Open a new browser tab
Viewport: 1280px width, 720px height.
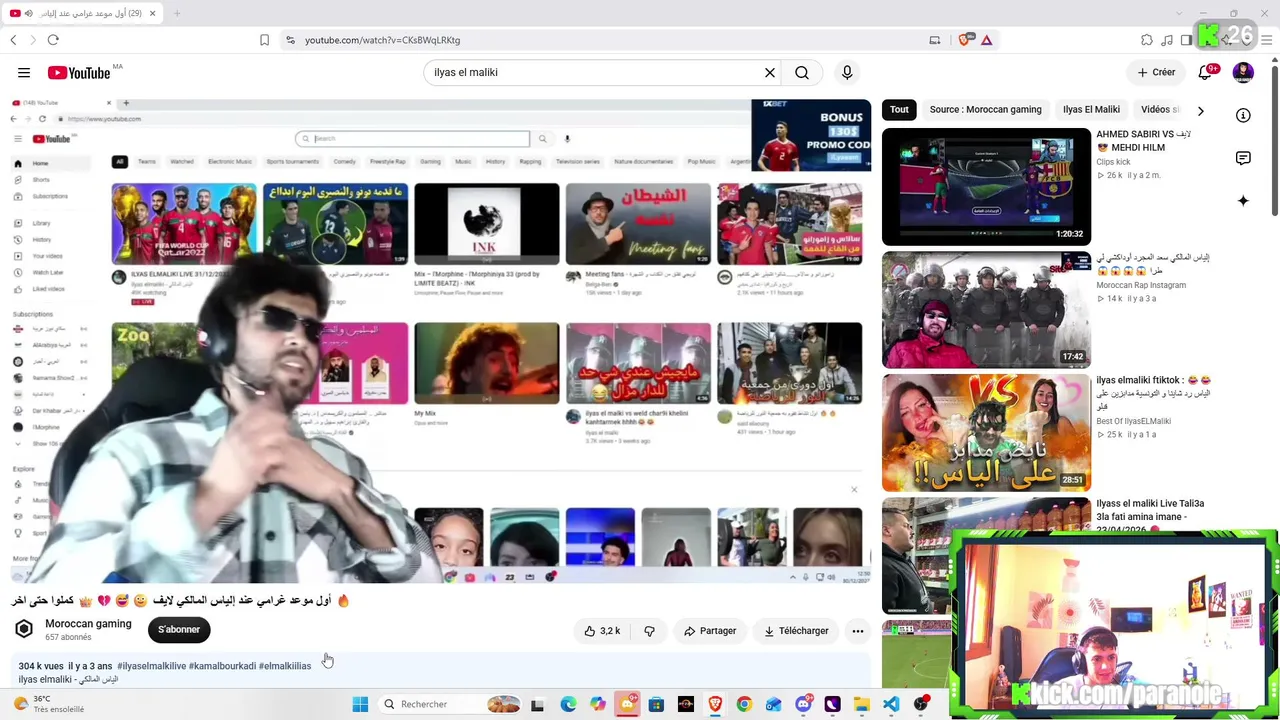[177, 13]
